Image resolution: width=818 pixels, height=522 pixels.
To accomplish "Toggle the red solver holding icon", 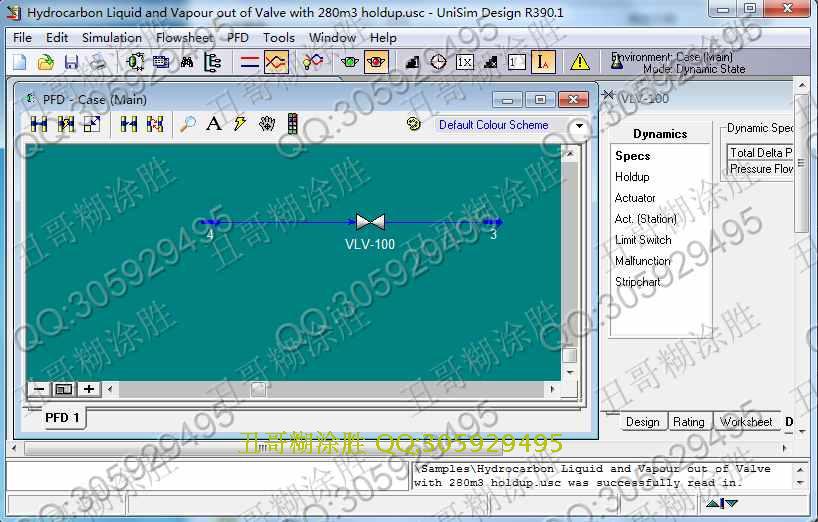I will [x=376, y=62].
